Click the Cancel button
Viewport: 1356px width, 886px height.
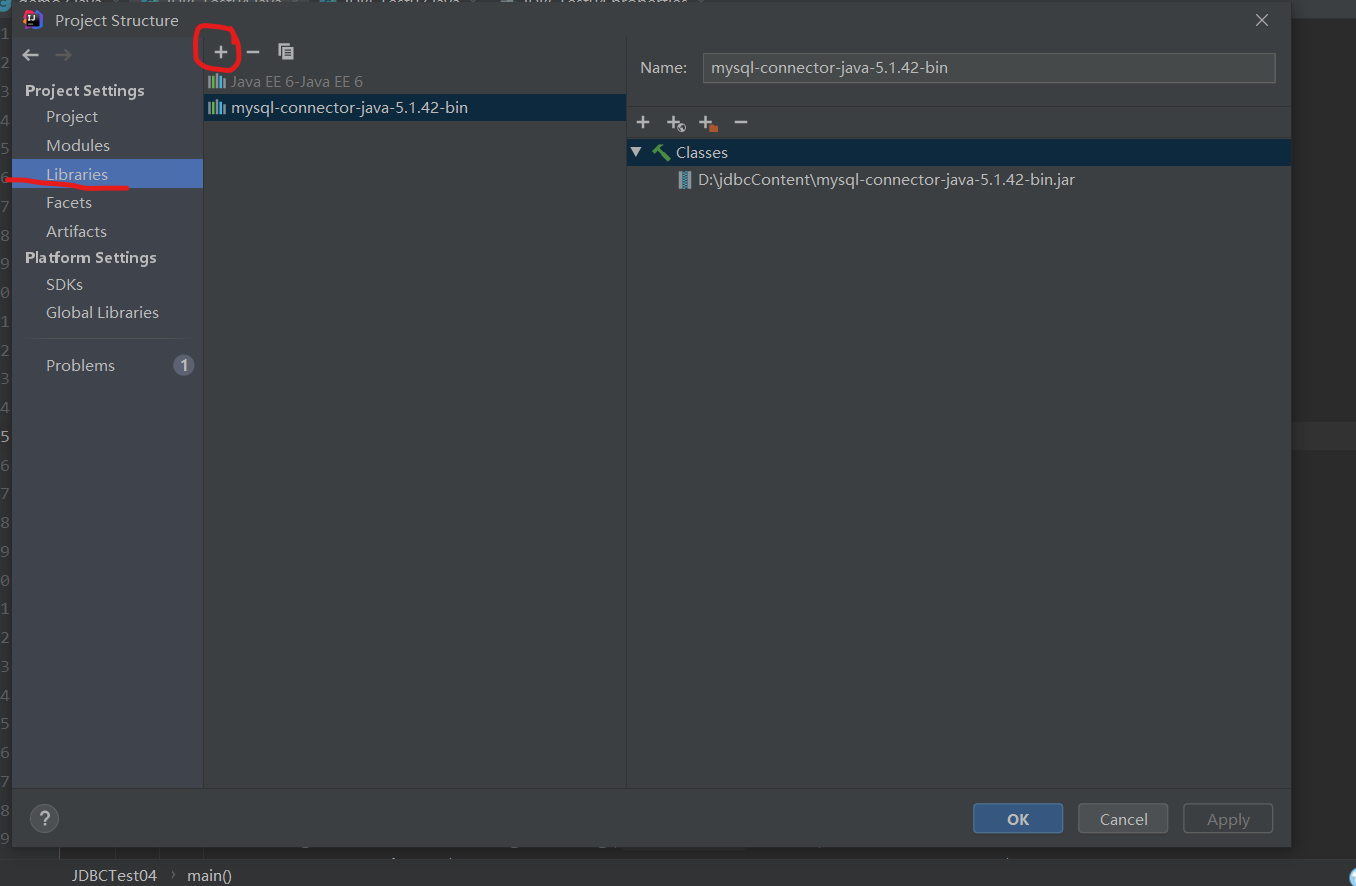point(1123,819)
